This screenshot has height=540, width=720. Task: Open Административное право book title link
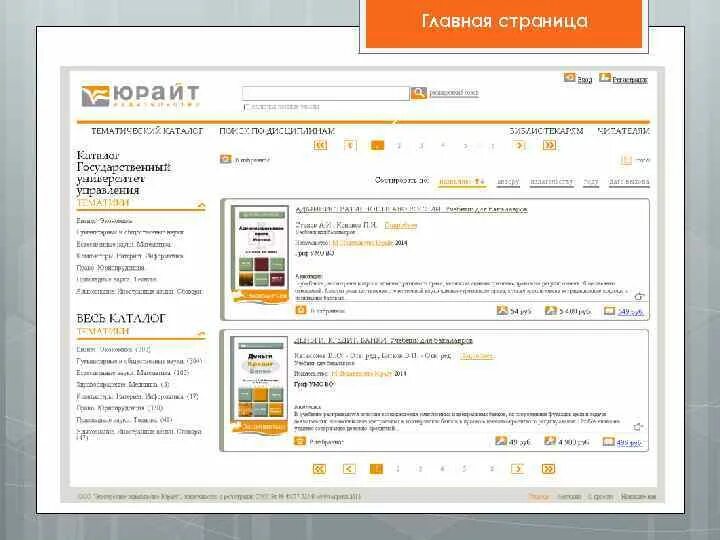(x=411, y=209)
